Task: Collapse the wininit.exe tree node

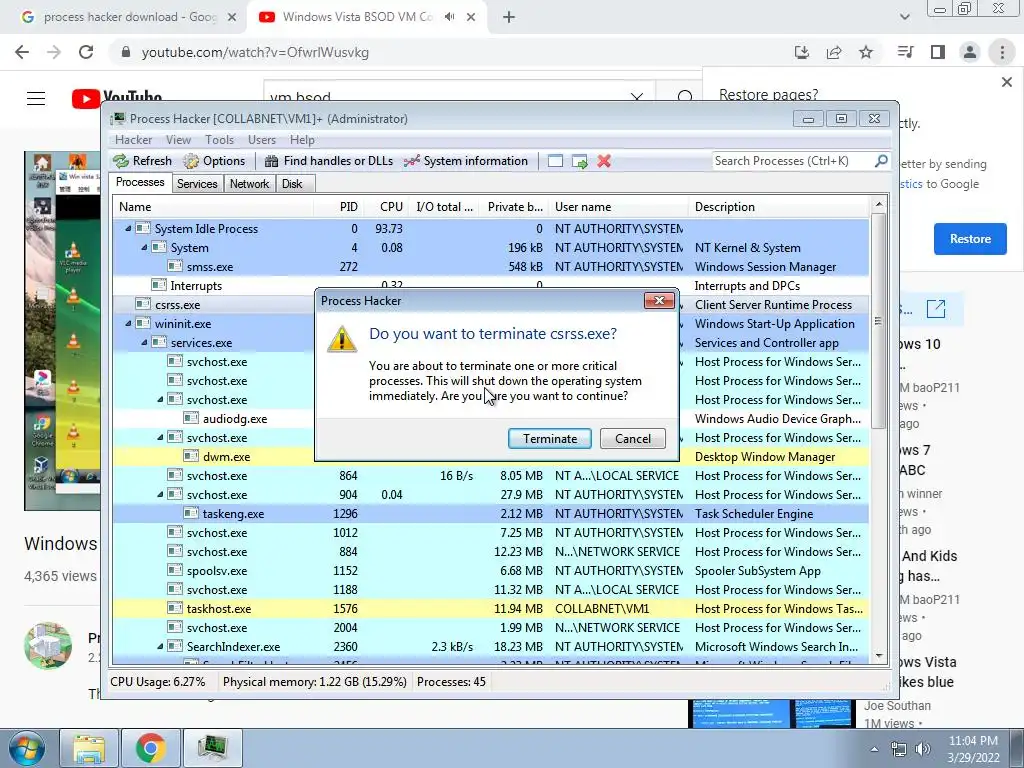Action: click(x=128, y=323)
